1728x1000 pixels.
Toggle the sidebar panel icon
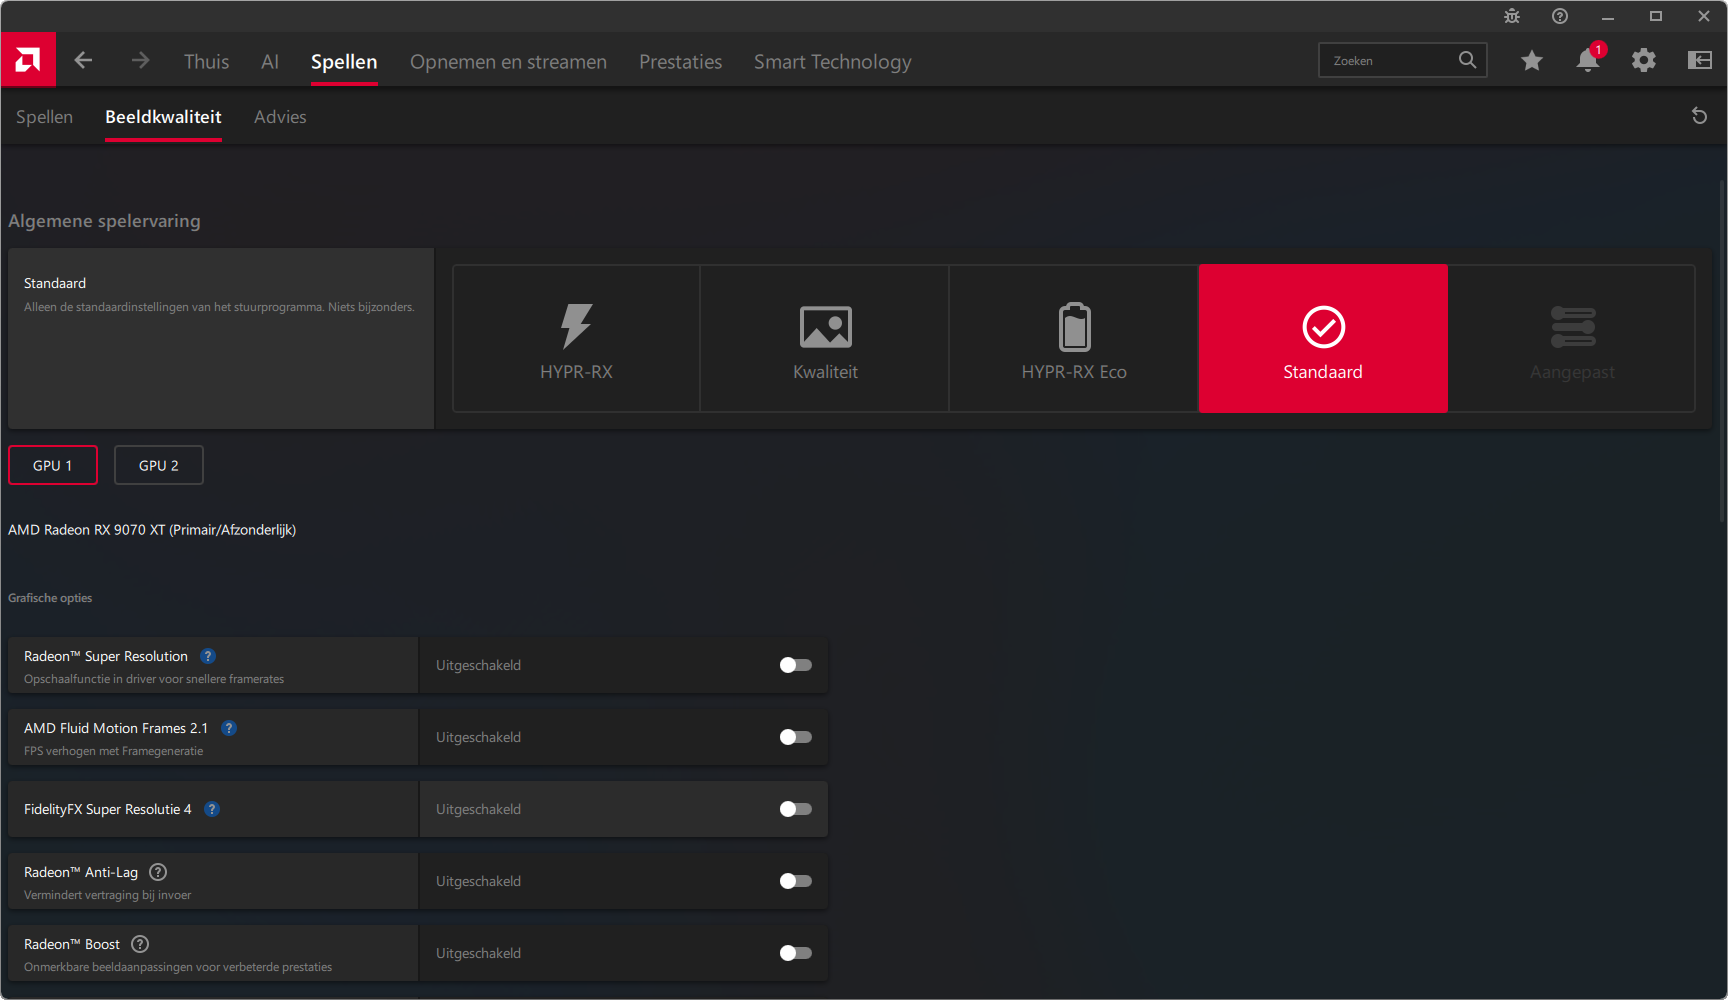pyautogui.click(x=1699, y=61)
